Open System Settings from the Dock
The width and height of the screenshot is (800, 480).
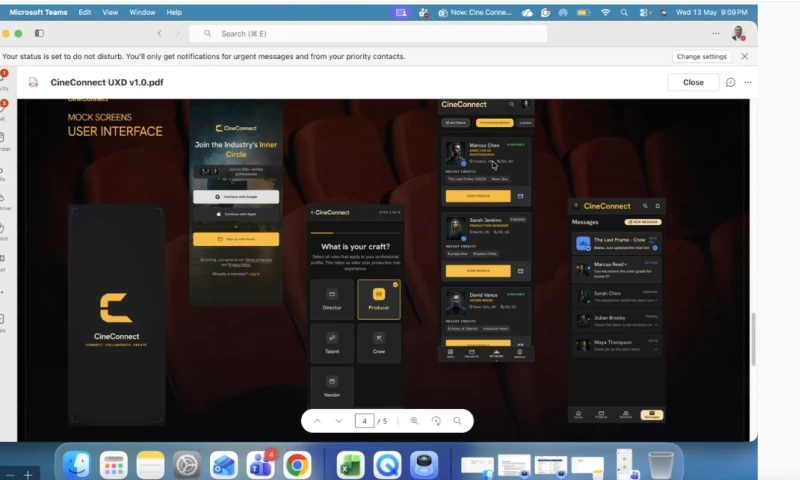[x=187, y=465]
